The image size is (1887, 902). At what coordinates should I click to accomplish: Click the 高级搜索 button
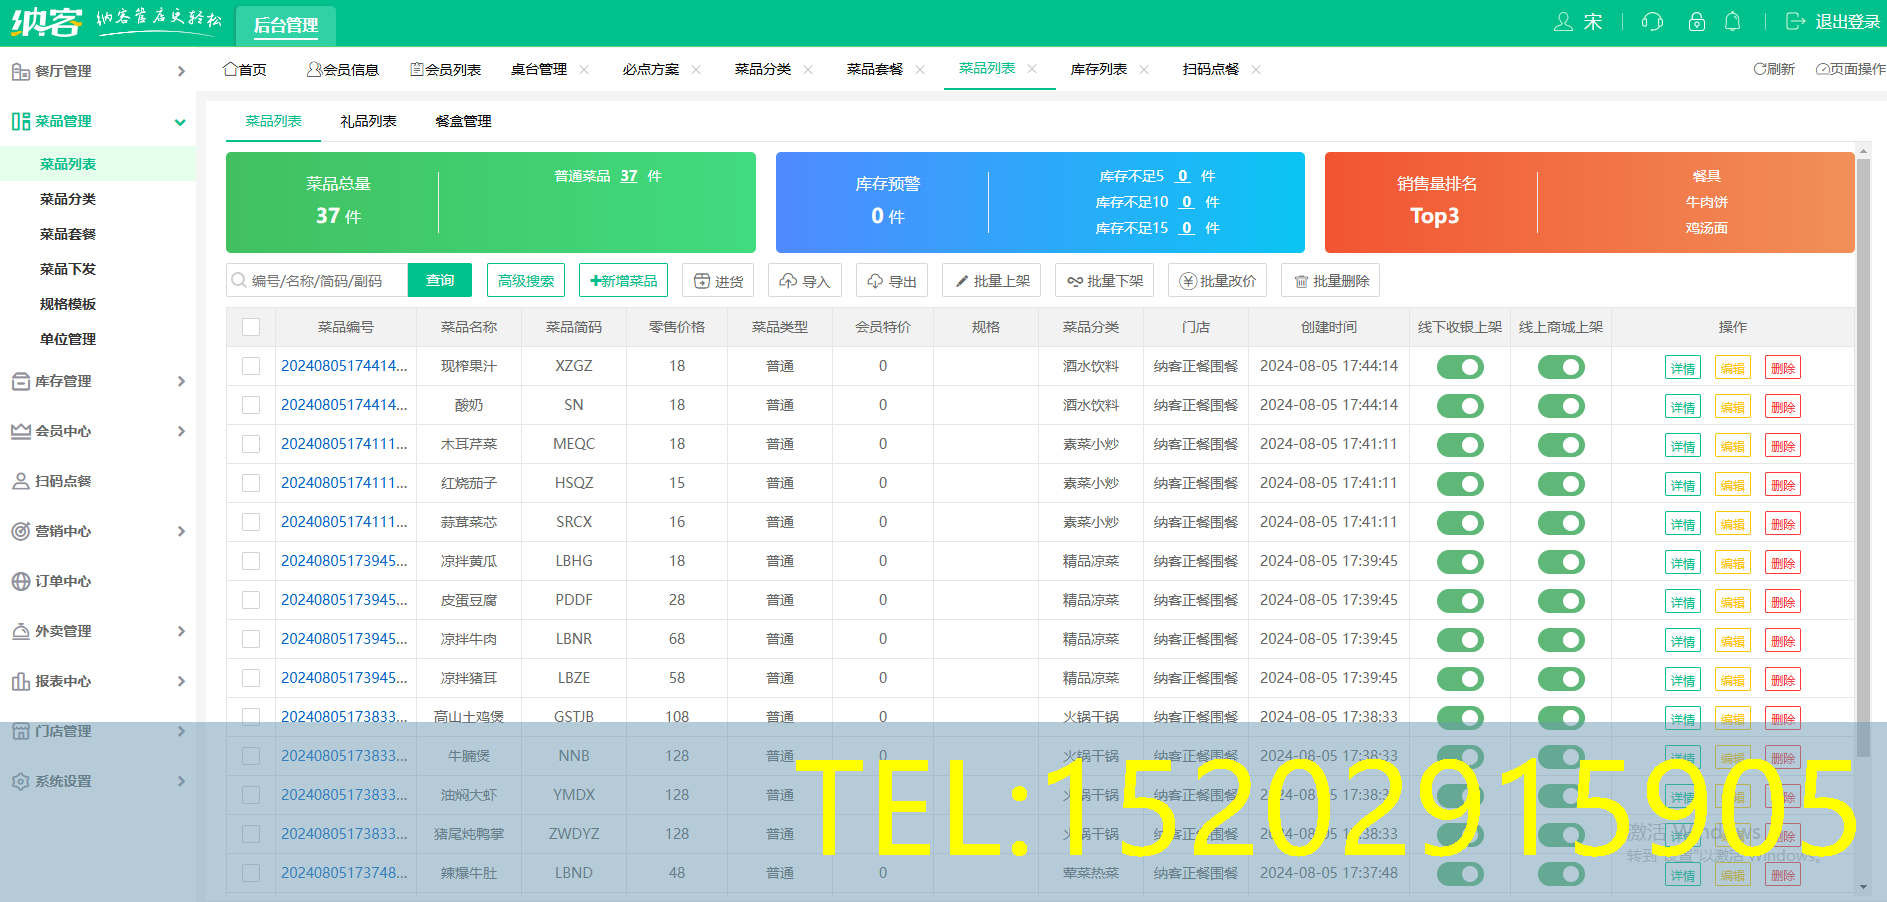point(526,281)
